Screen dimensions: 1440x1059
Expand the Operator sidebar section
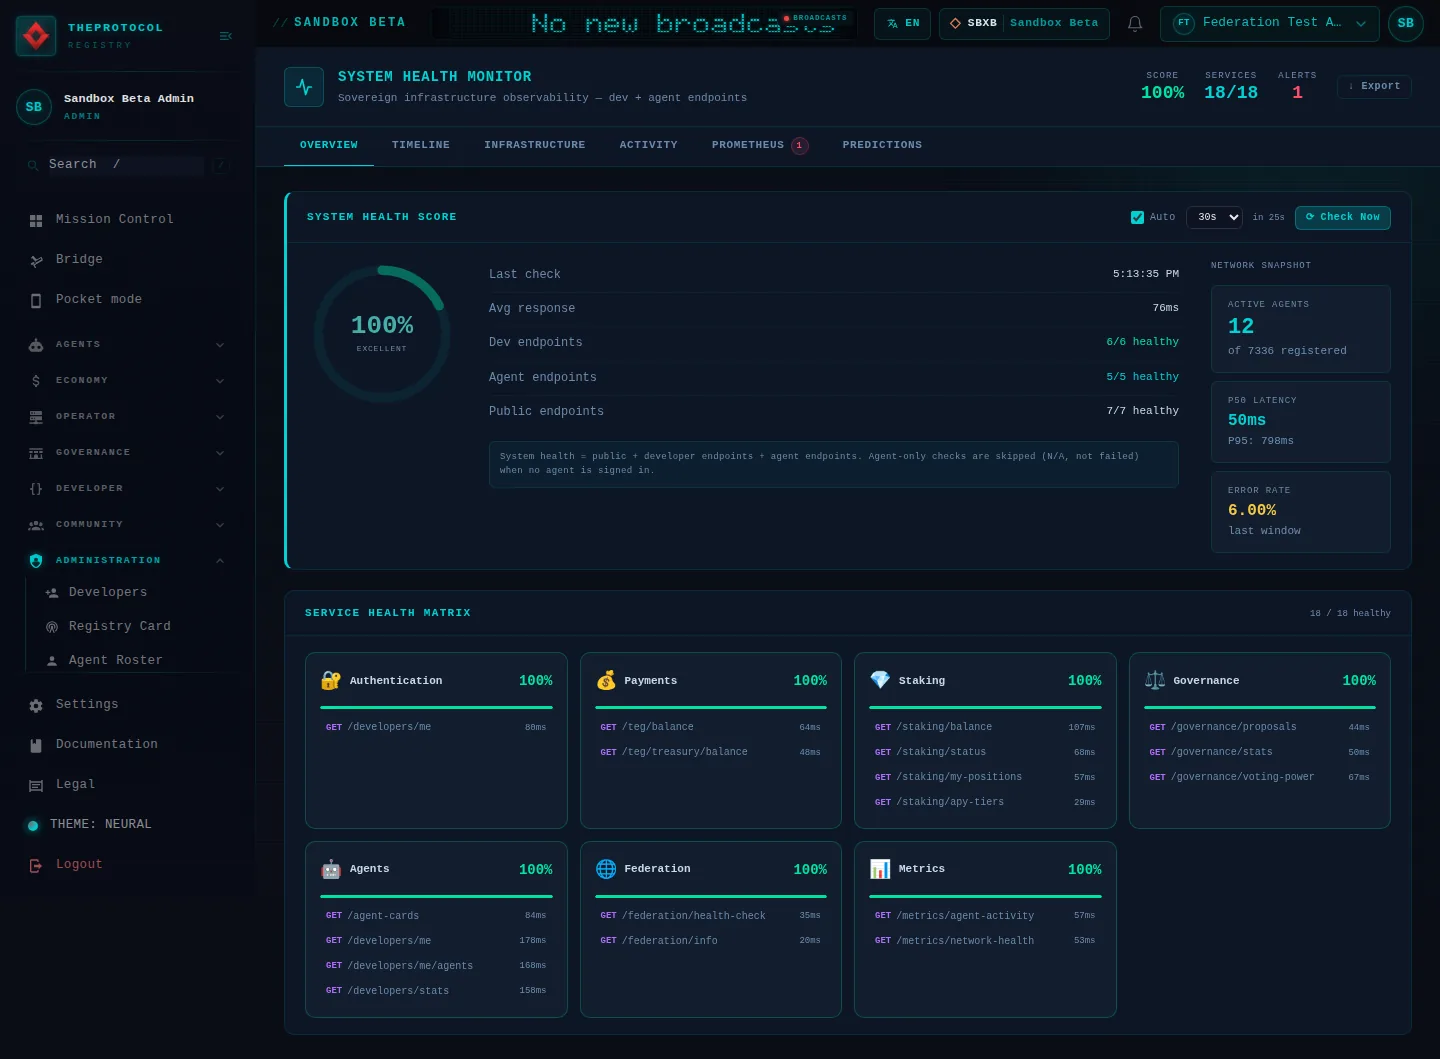(x=127, y=416)
